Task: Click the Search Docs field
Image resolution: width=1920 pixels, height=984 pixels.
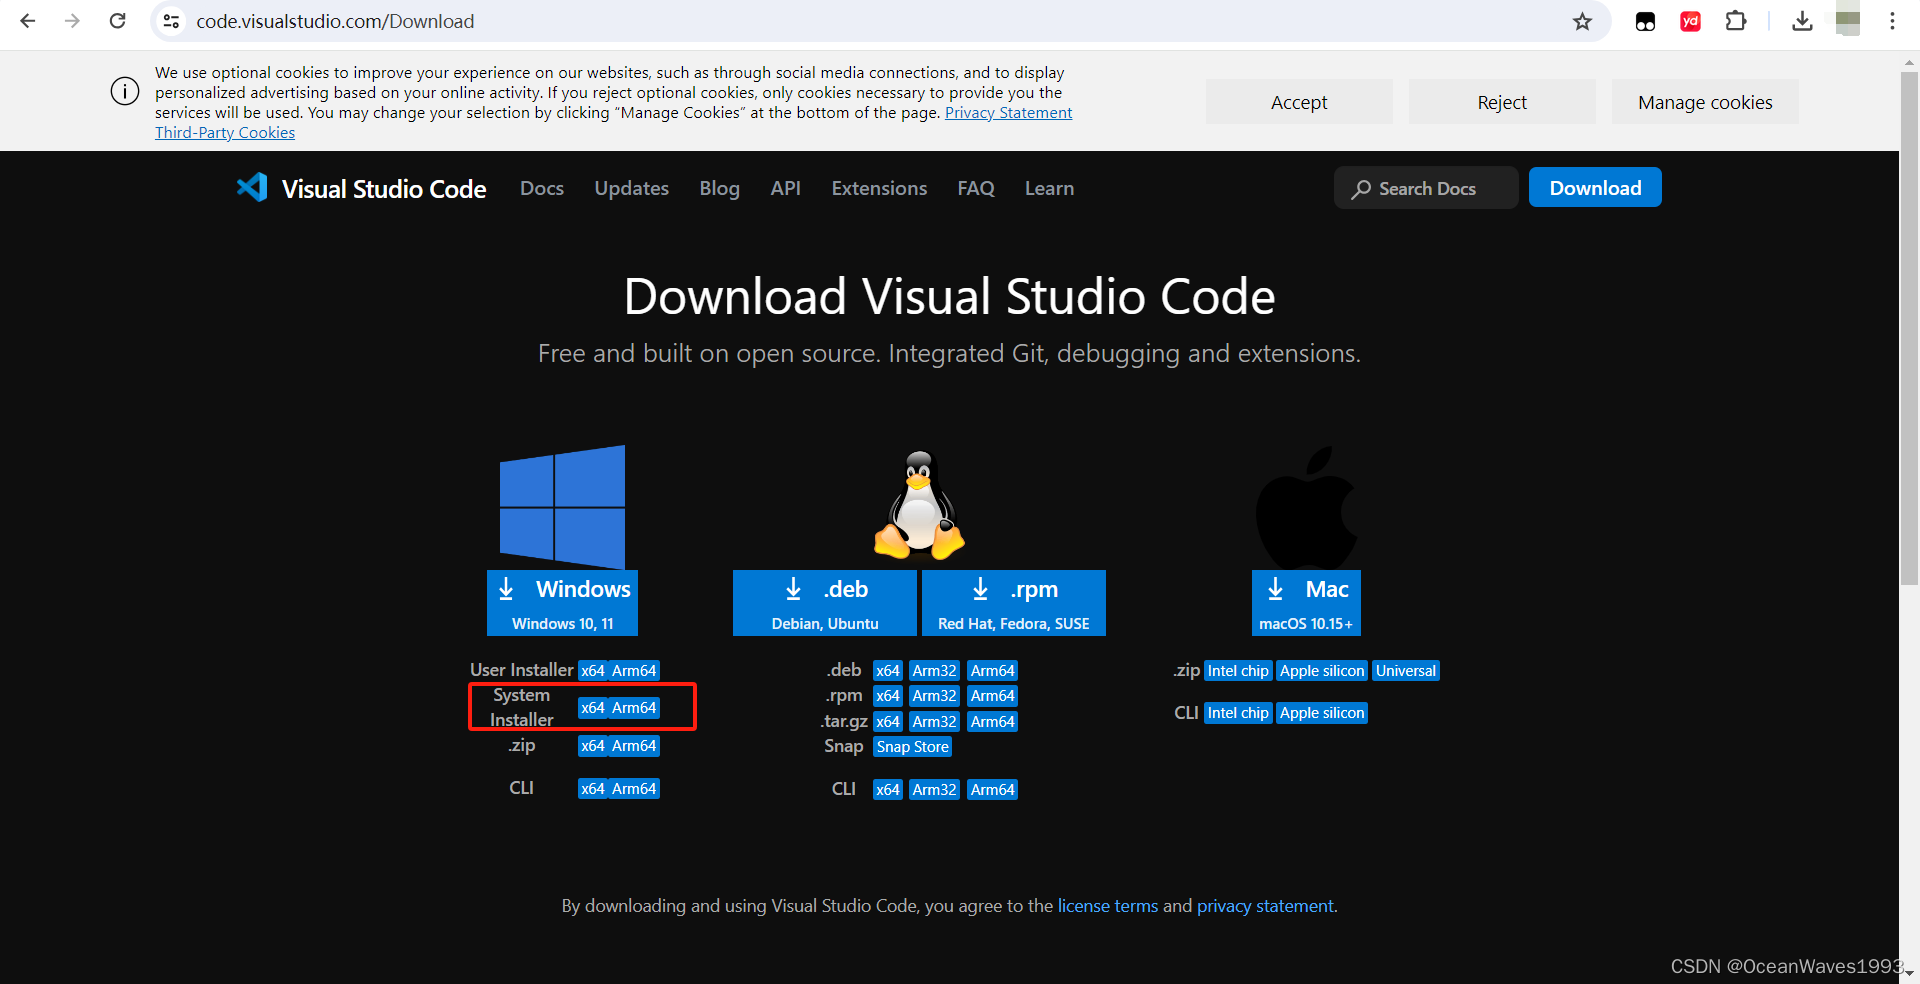Action: pos(1426,188)
